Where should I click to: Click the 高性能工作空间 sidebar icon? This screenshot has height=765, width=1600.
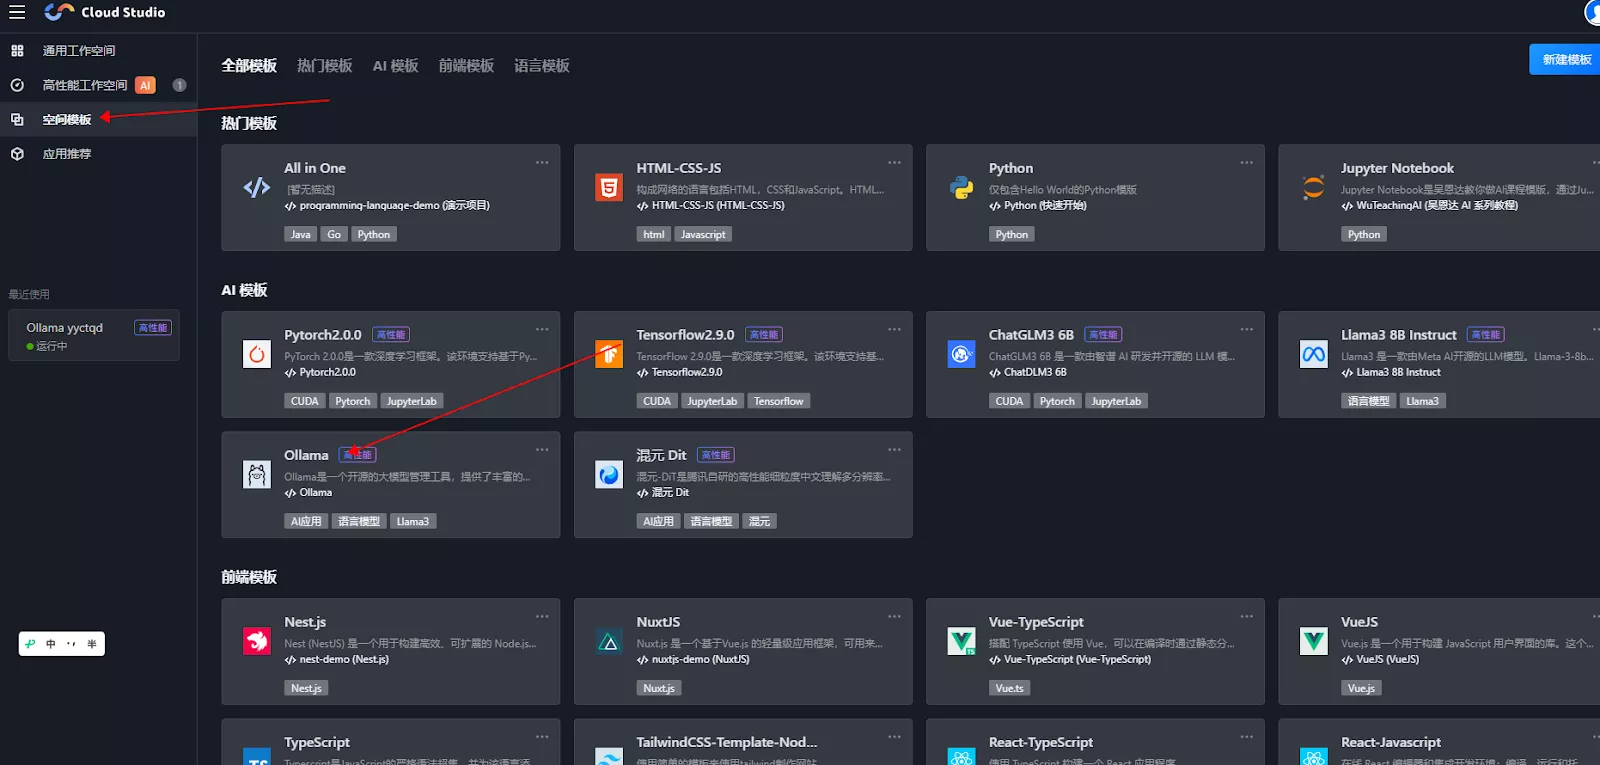pos(17,85)
